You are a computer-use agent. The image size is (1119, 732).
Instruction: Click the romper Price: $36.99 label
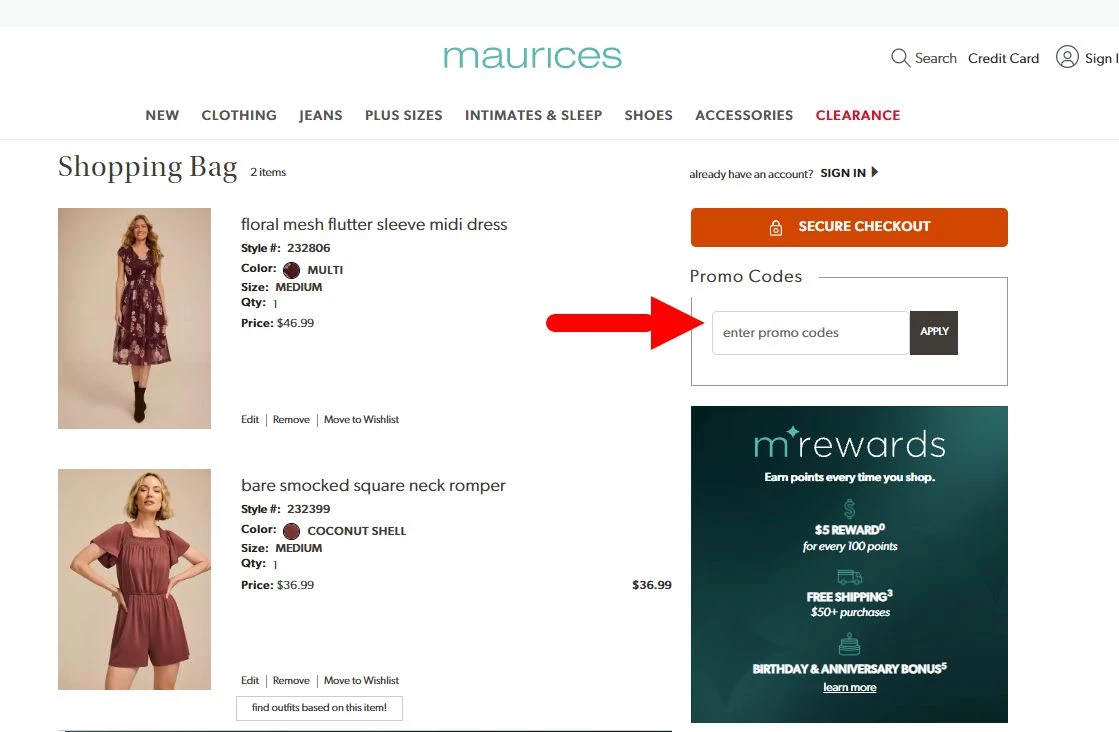click(278, 585)
